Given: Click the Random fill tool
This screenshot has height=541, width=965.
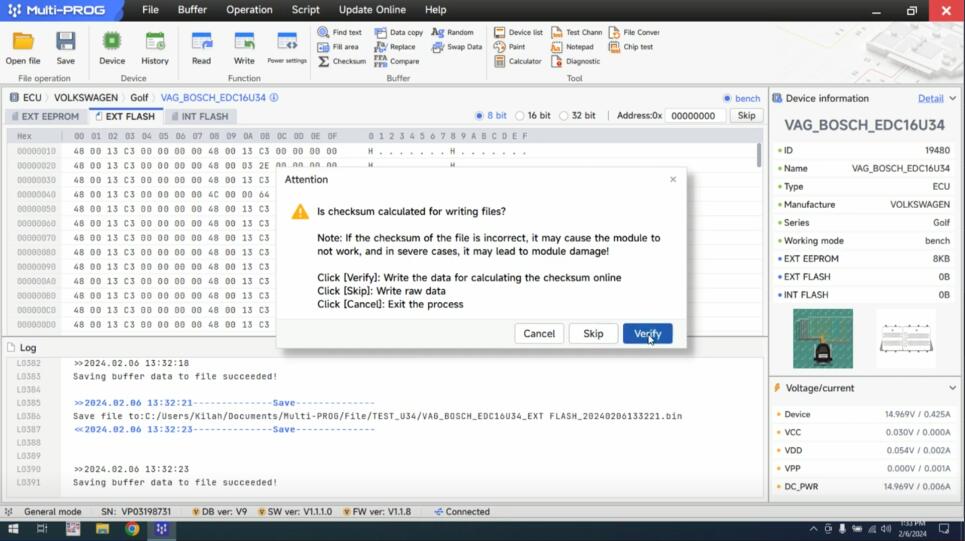Looking at the screenshot, I should coord(452,32).
